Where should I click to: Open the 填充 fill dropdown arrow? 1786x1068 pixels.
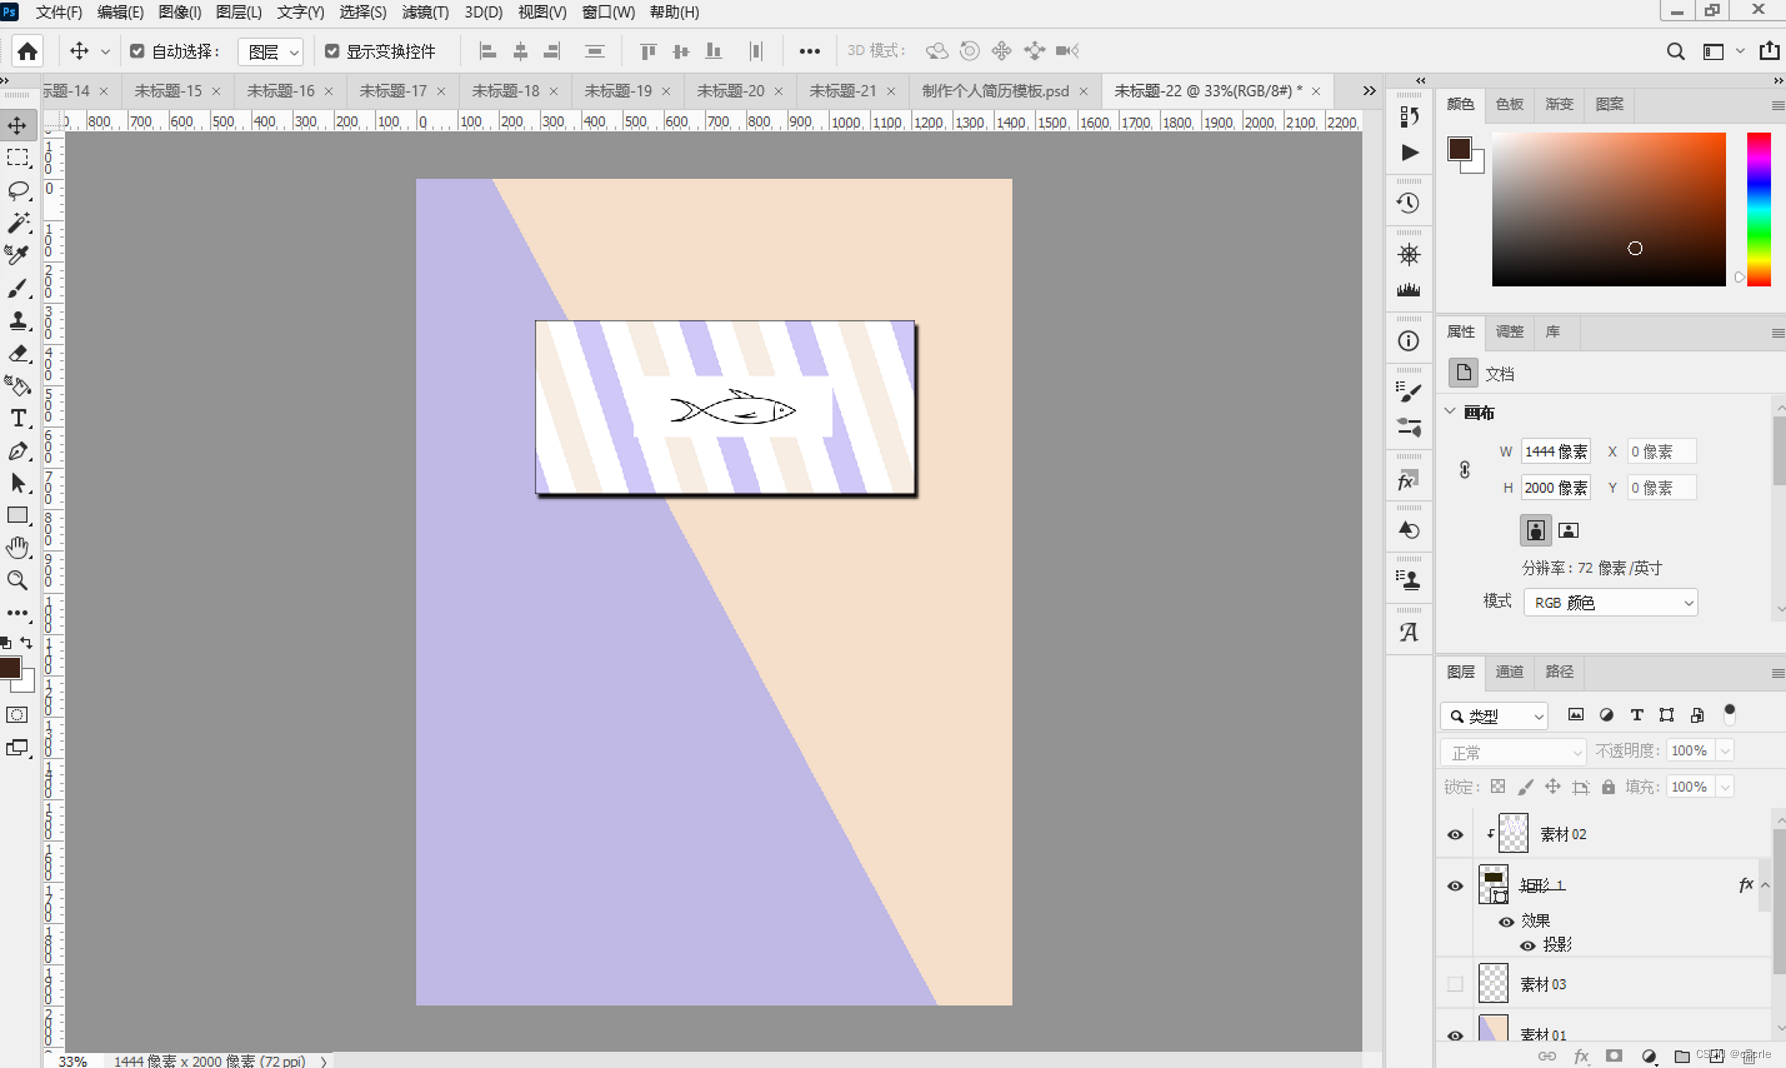(1725, 787)
